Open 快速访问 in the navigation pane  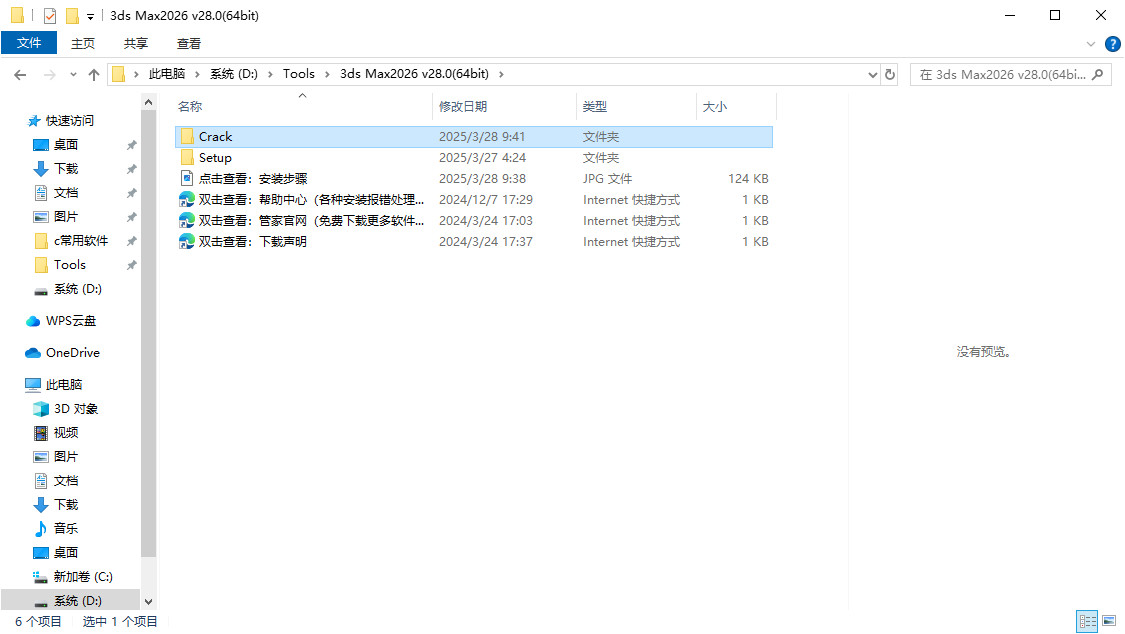[70, 120]
